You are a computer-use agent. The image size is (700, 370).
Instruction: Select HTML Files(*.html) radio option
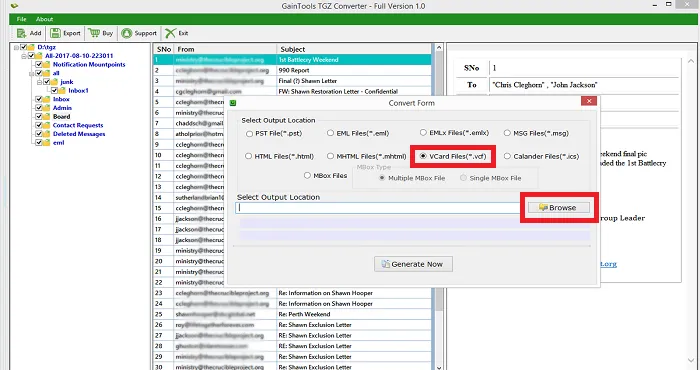pos(248,156)
